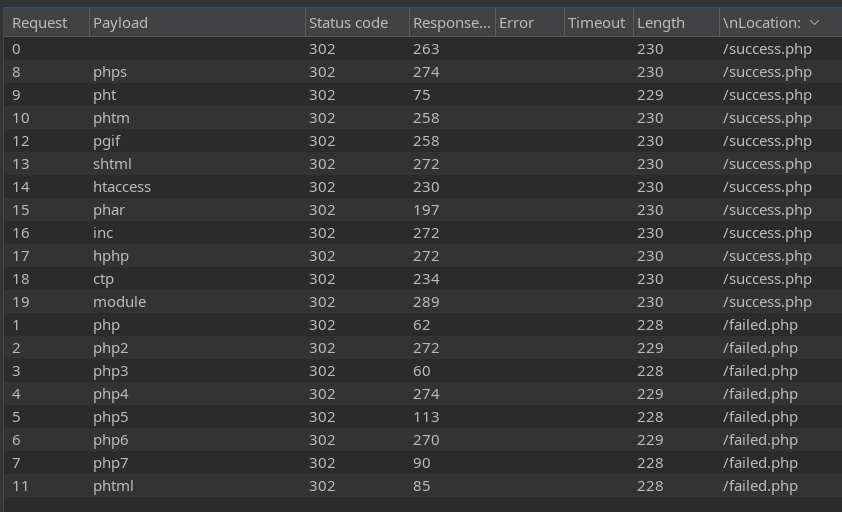Click the /failed.php location for php5 row

(x=760, y=417)
